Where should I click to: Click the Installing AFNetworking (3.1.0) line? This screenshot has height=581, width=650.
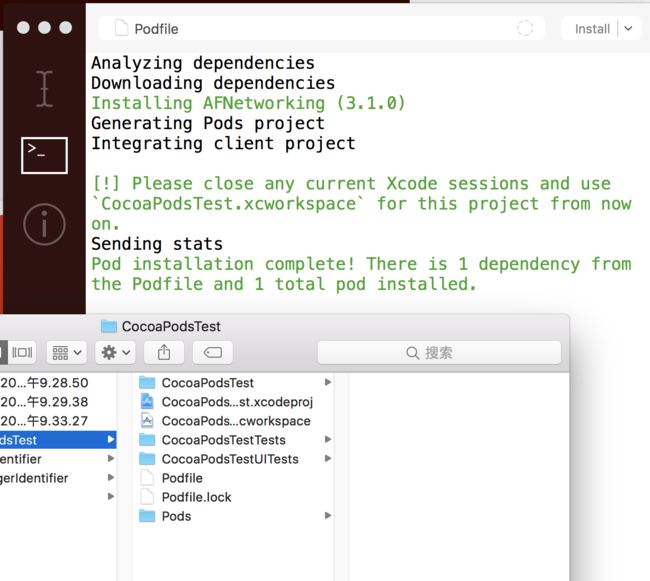[248, 103]
